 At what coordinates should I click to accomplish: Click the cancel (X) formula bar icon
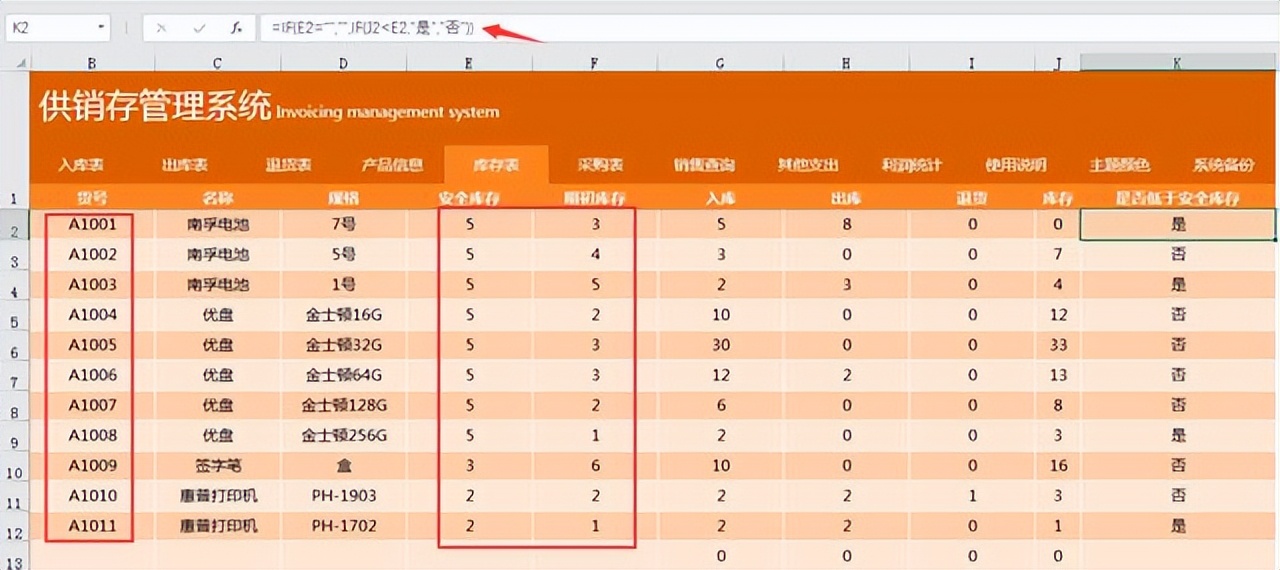[162, 29]
